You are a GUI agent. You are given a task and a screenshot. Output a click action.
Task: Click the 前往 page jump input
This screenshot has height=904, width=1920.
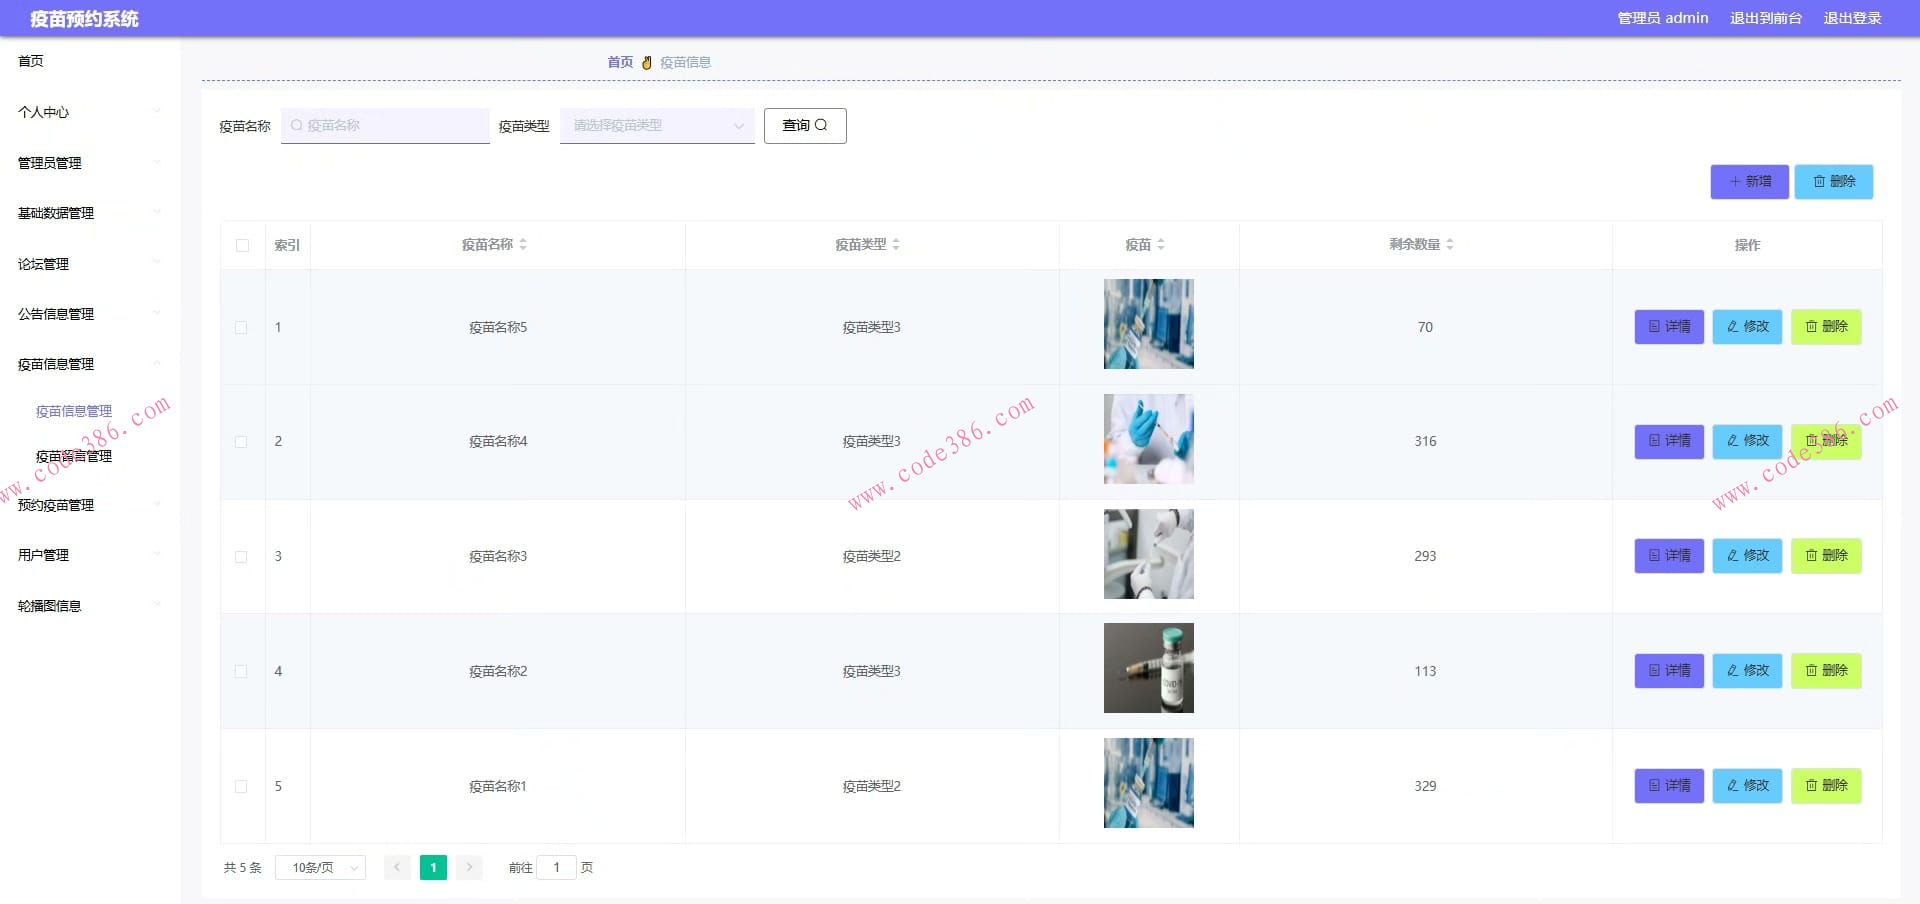tap(556, 867)
